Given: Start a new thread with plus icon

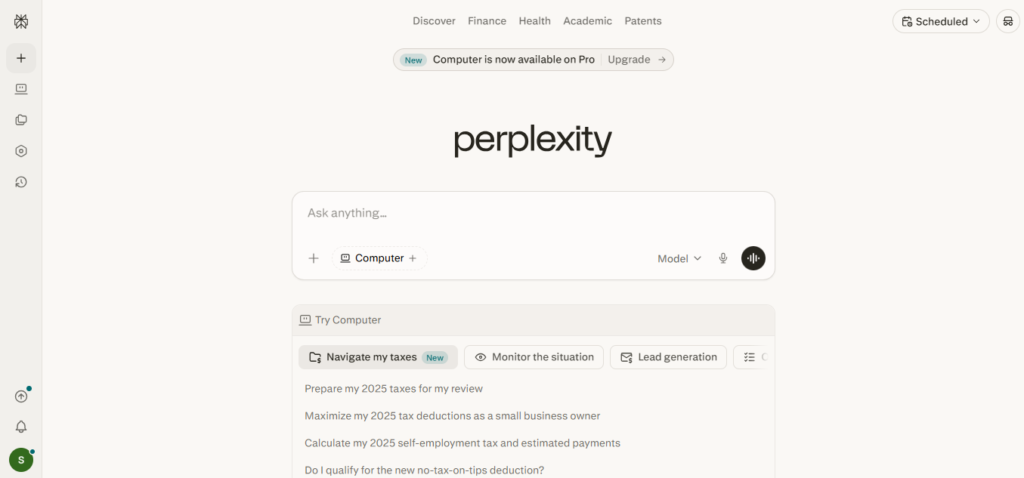Looking at the screenshot, I should [x=21, y=58].
